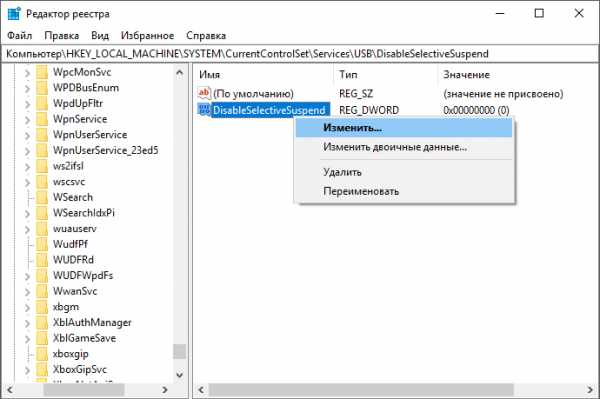The height and width of the screenshot is (399, 600).
Task: Click the WwanSvc folder icon
Action: (x=42, y=291)
